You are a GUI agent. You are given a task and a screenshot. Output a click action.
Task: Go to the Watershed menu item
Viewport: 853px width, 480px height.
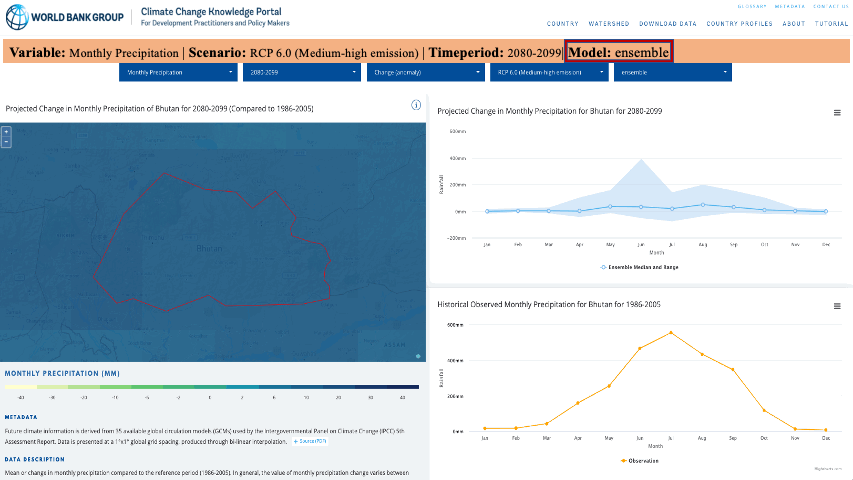pyautogui.click(x=609, y=23)
